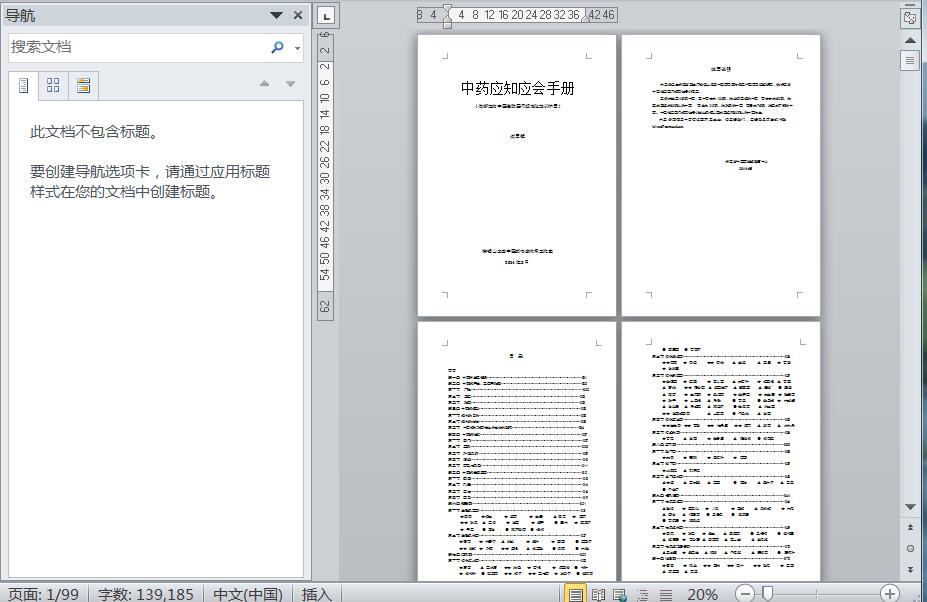Open the navigation pane options dropdown triangle
The height and width of the screenshot is (602, 927).
[x=276, y=15]
